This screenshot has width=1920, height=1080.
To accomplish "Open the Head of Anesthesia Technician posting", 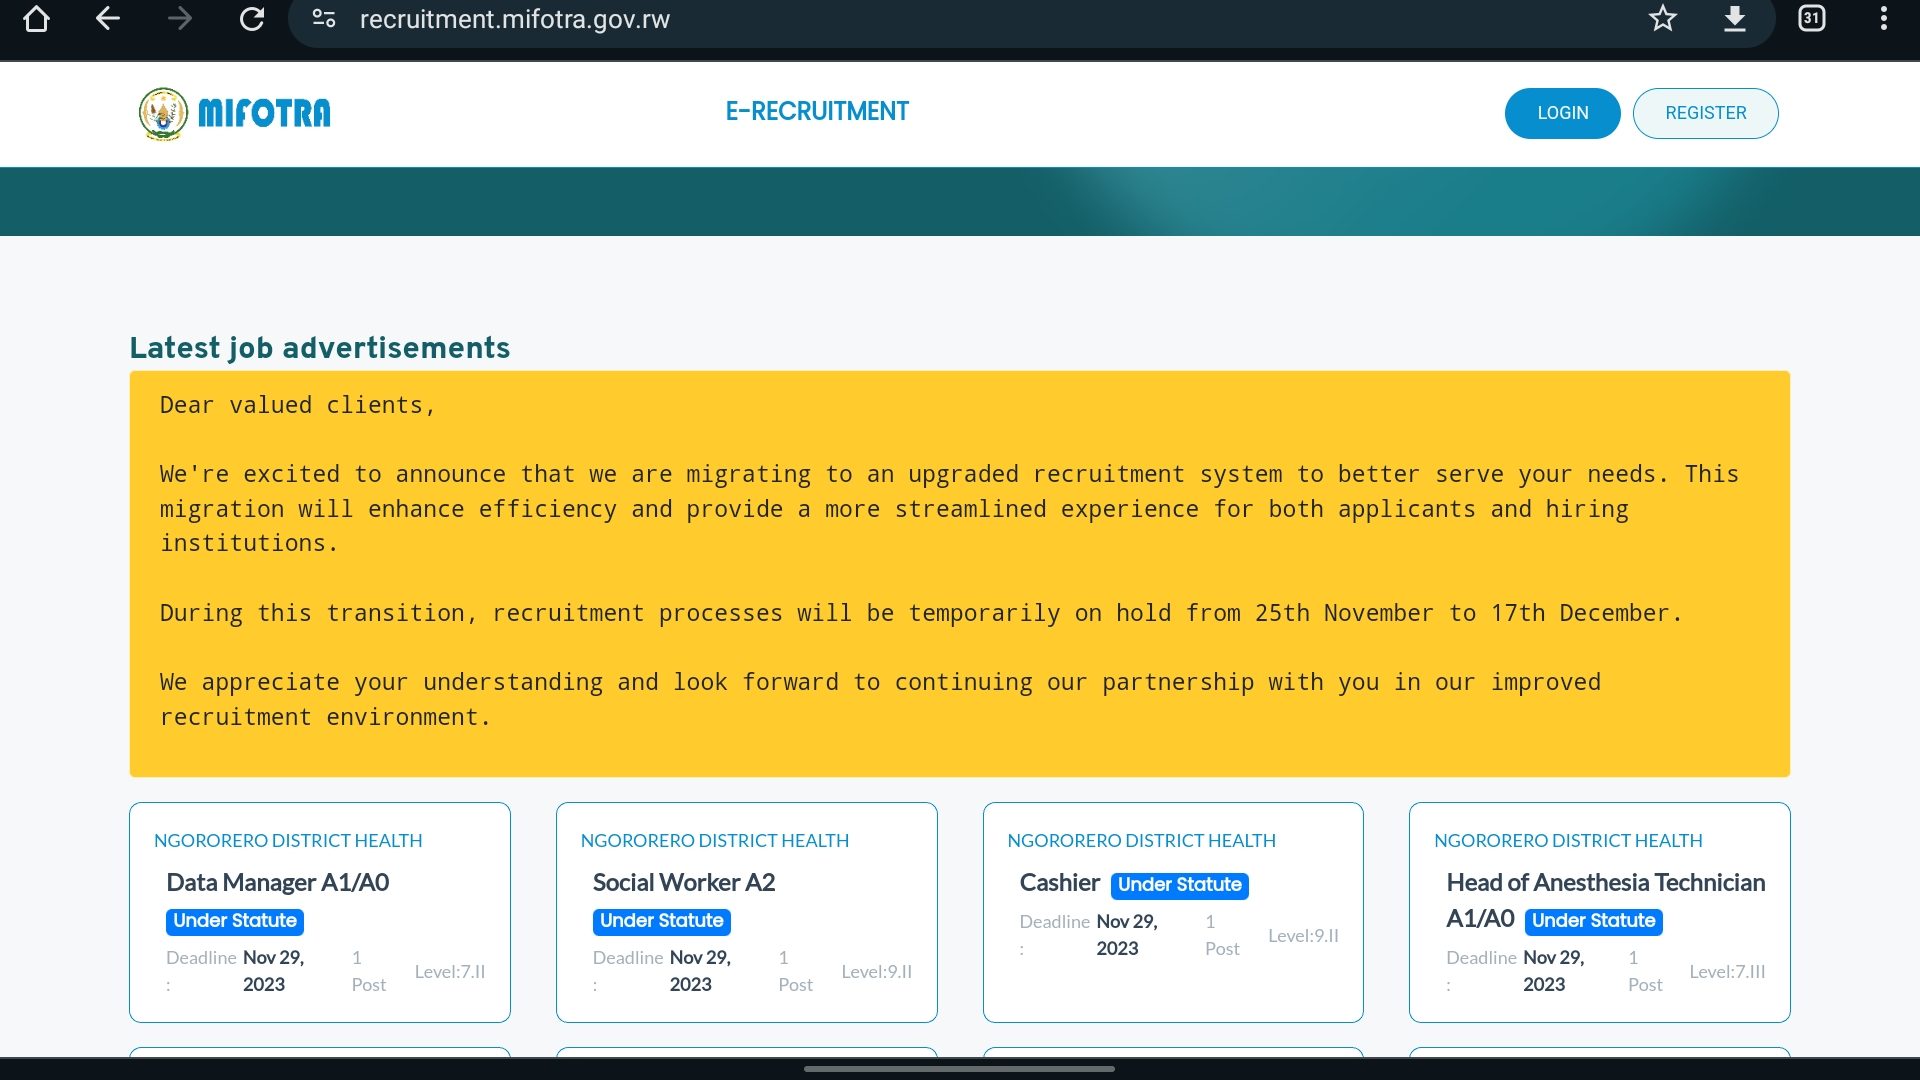I will click(x=1605, y=900).
